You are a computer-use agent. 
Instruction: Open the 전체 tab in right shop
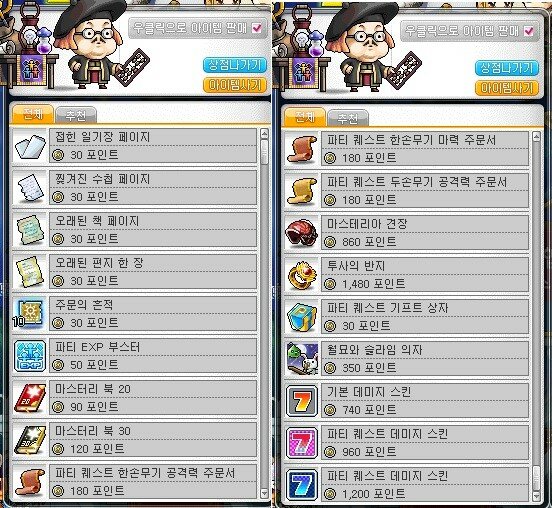305,117
